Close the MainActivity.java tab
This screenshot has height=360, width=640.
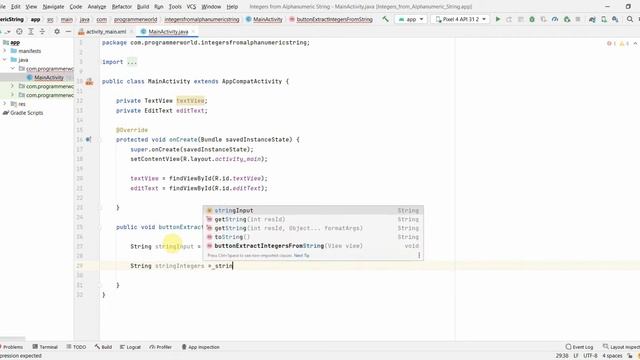[x=193, y=32]
